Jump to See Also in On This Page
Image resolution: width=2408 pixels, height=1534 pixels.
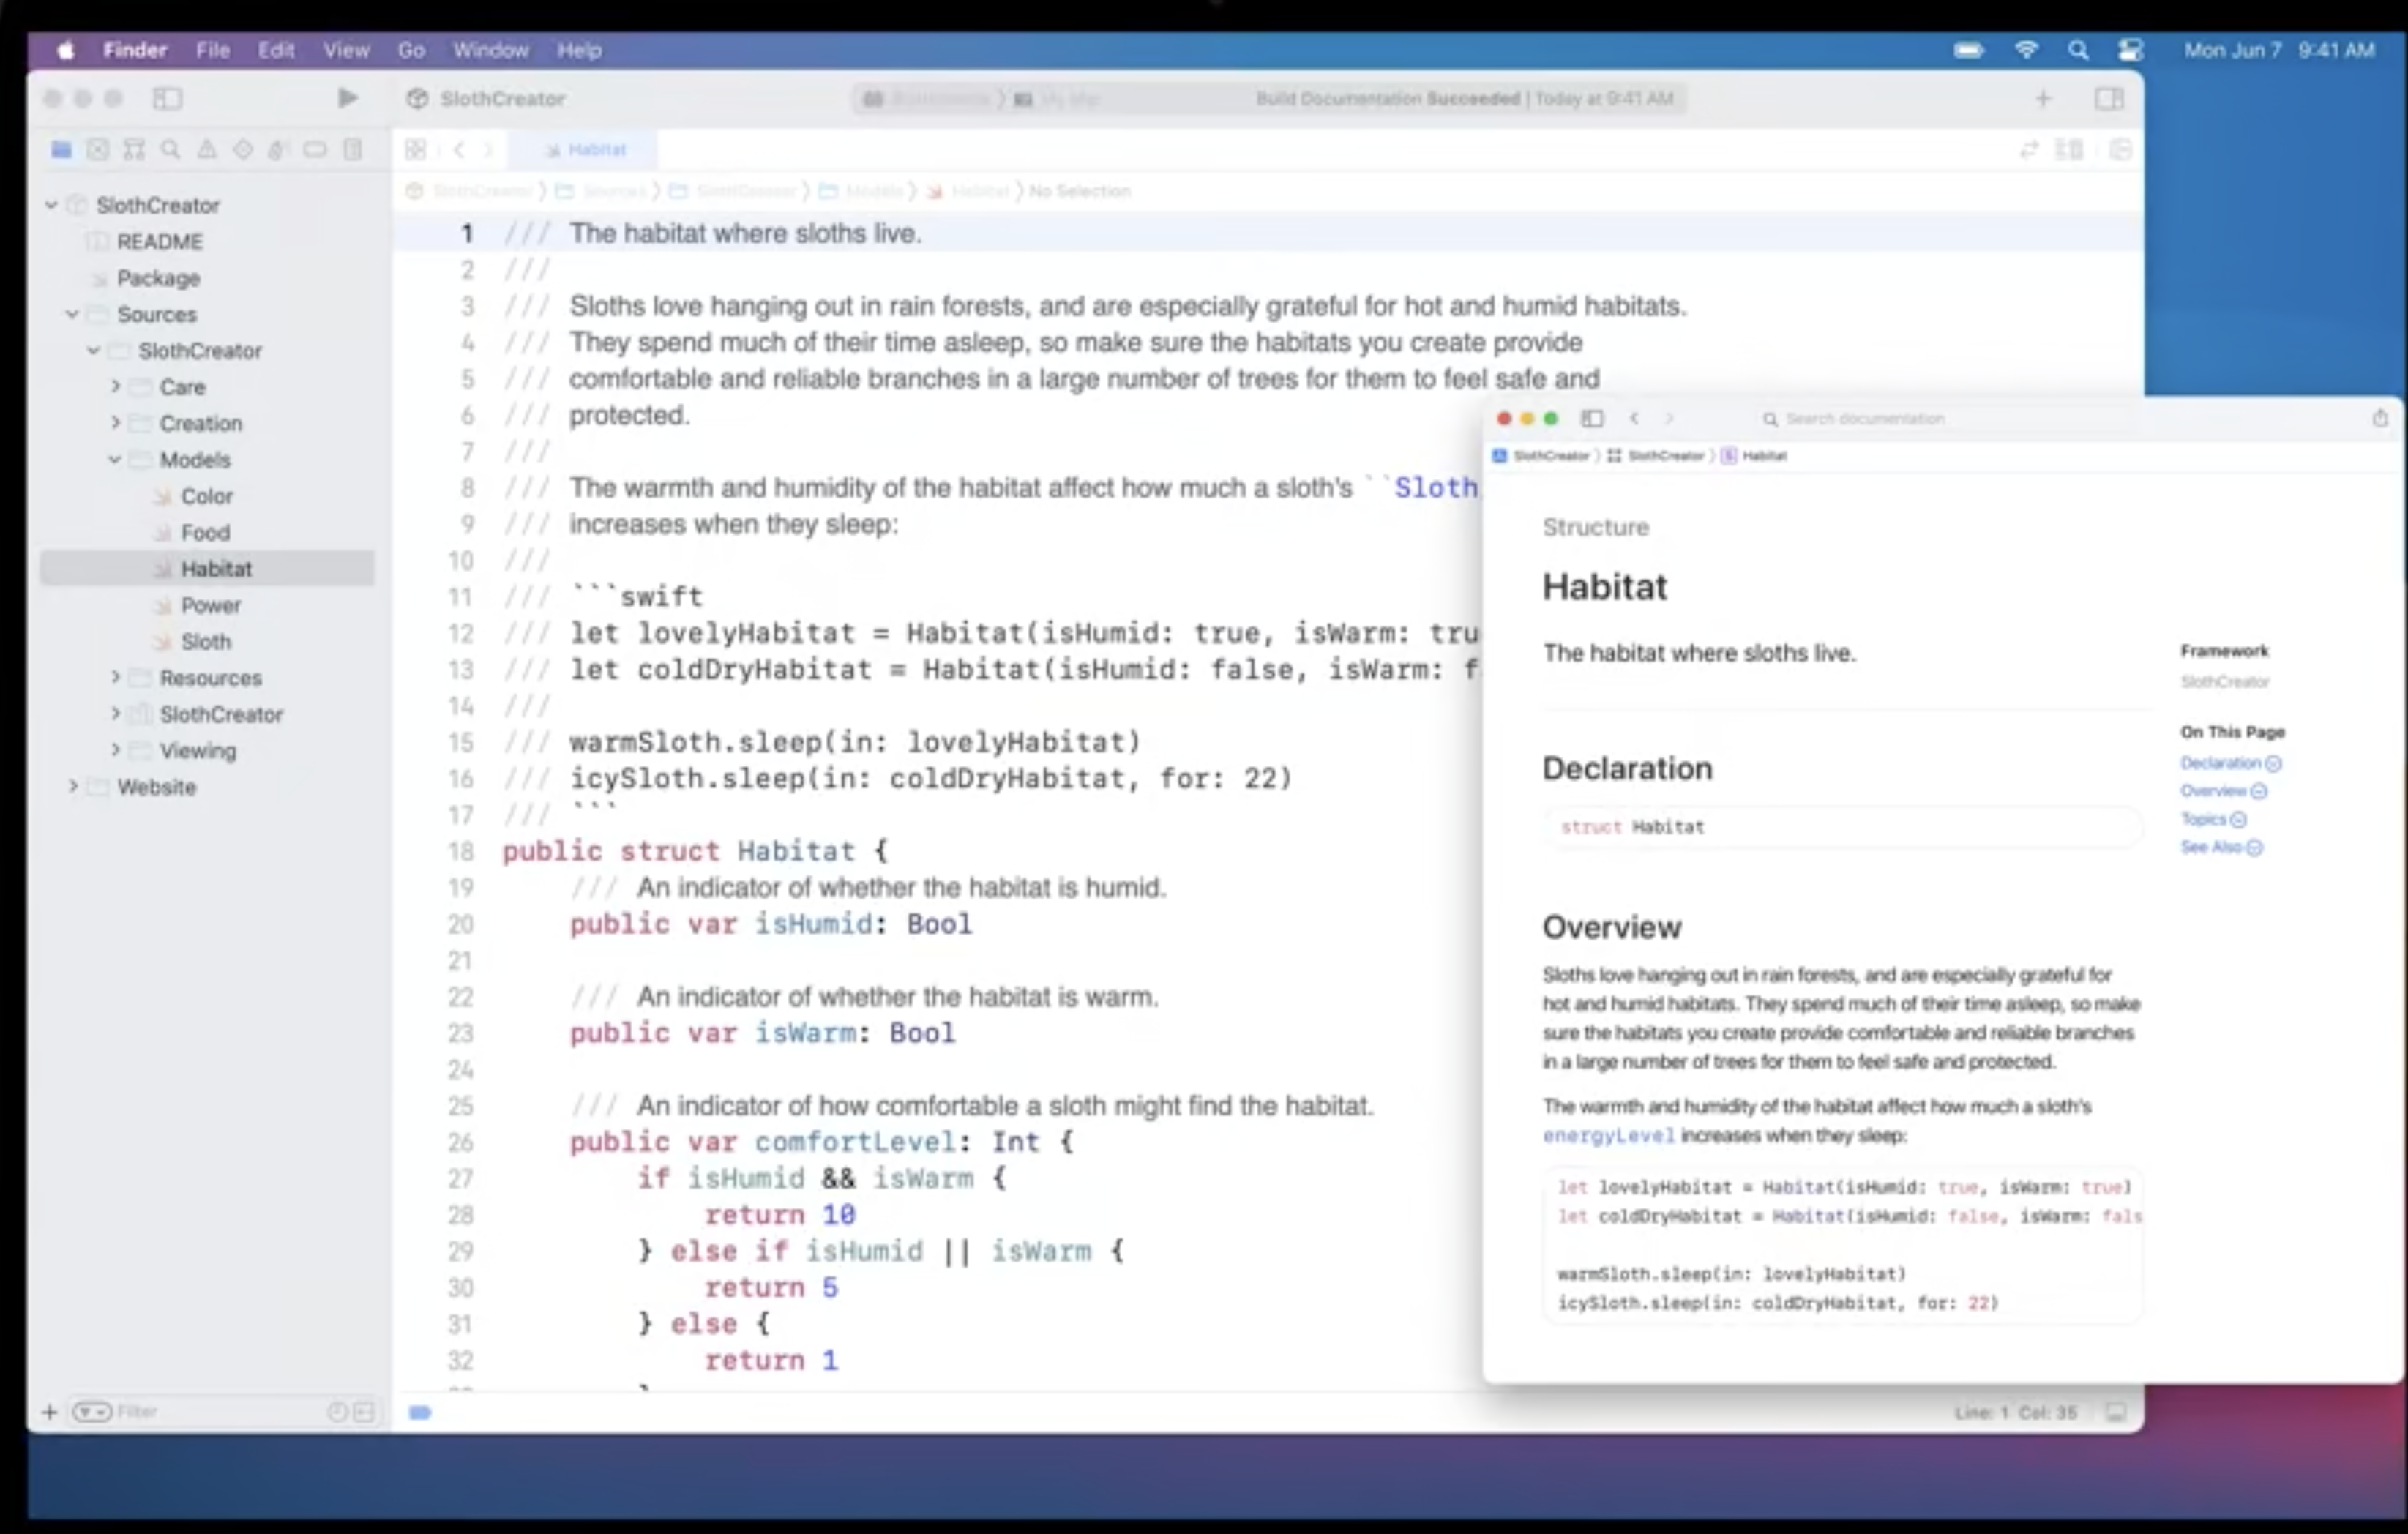(x=2221, y=847)
